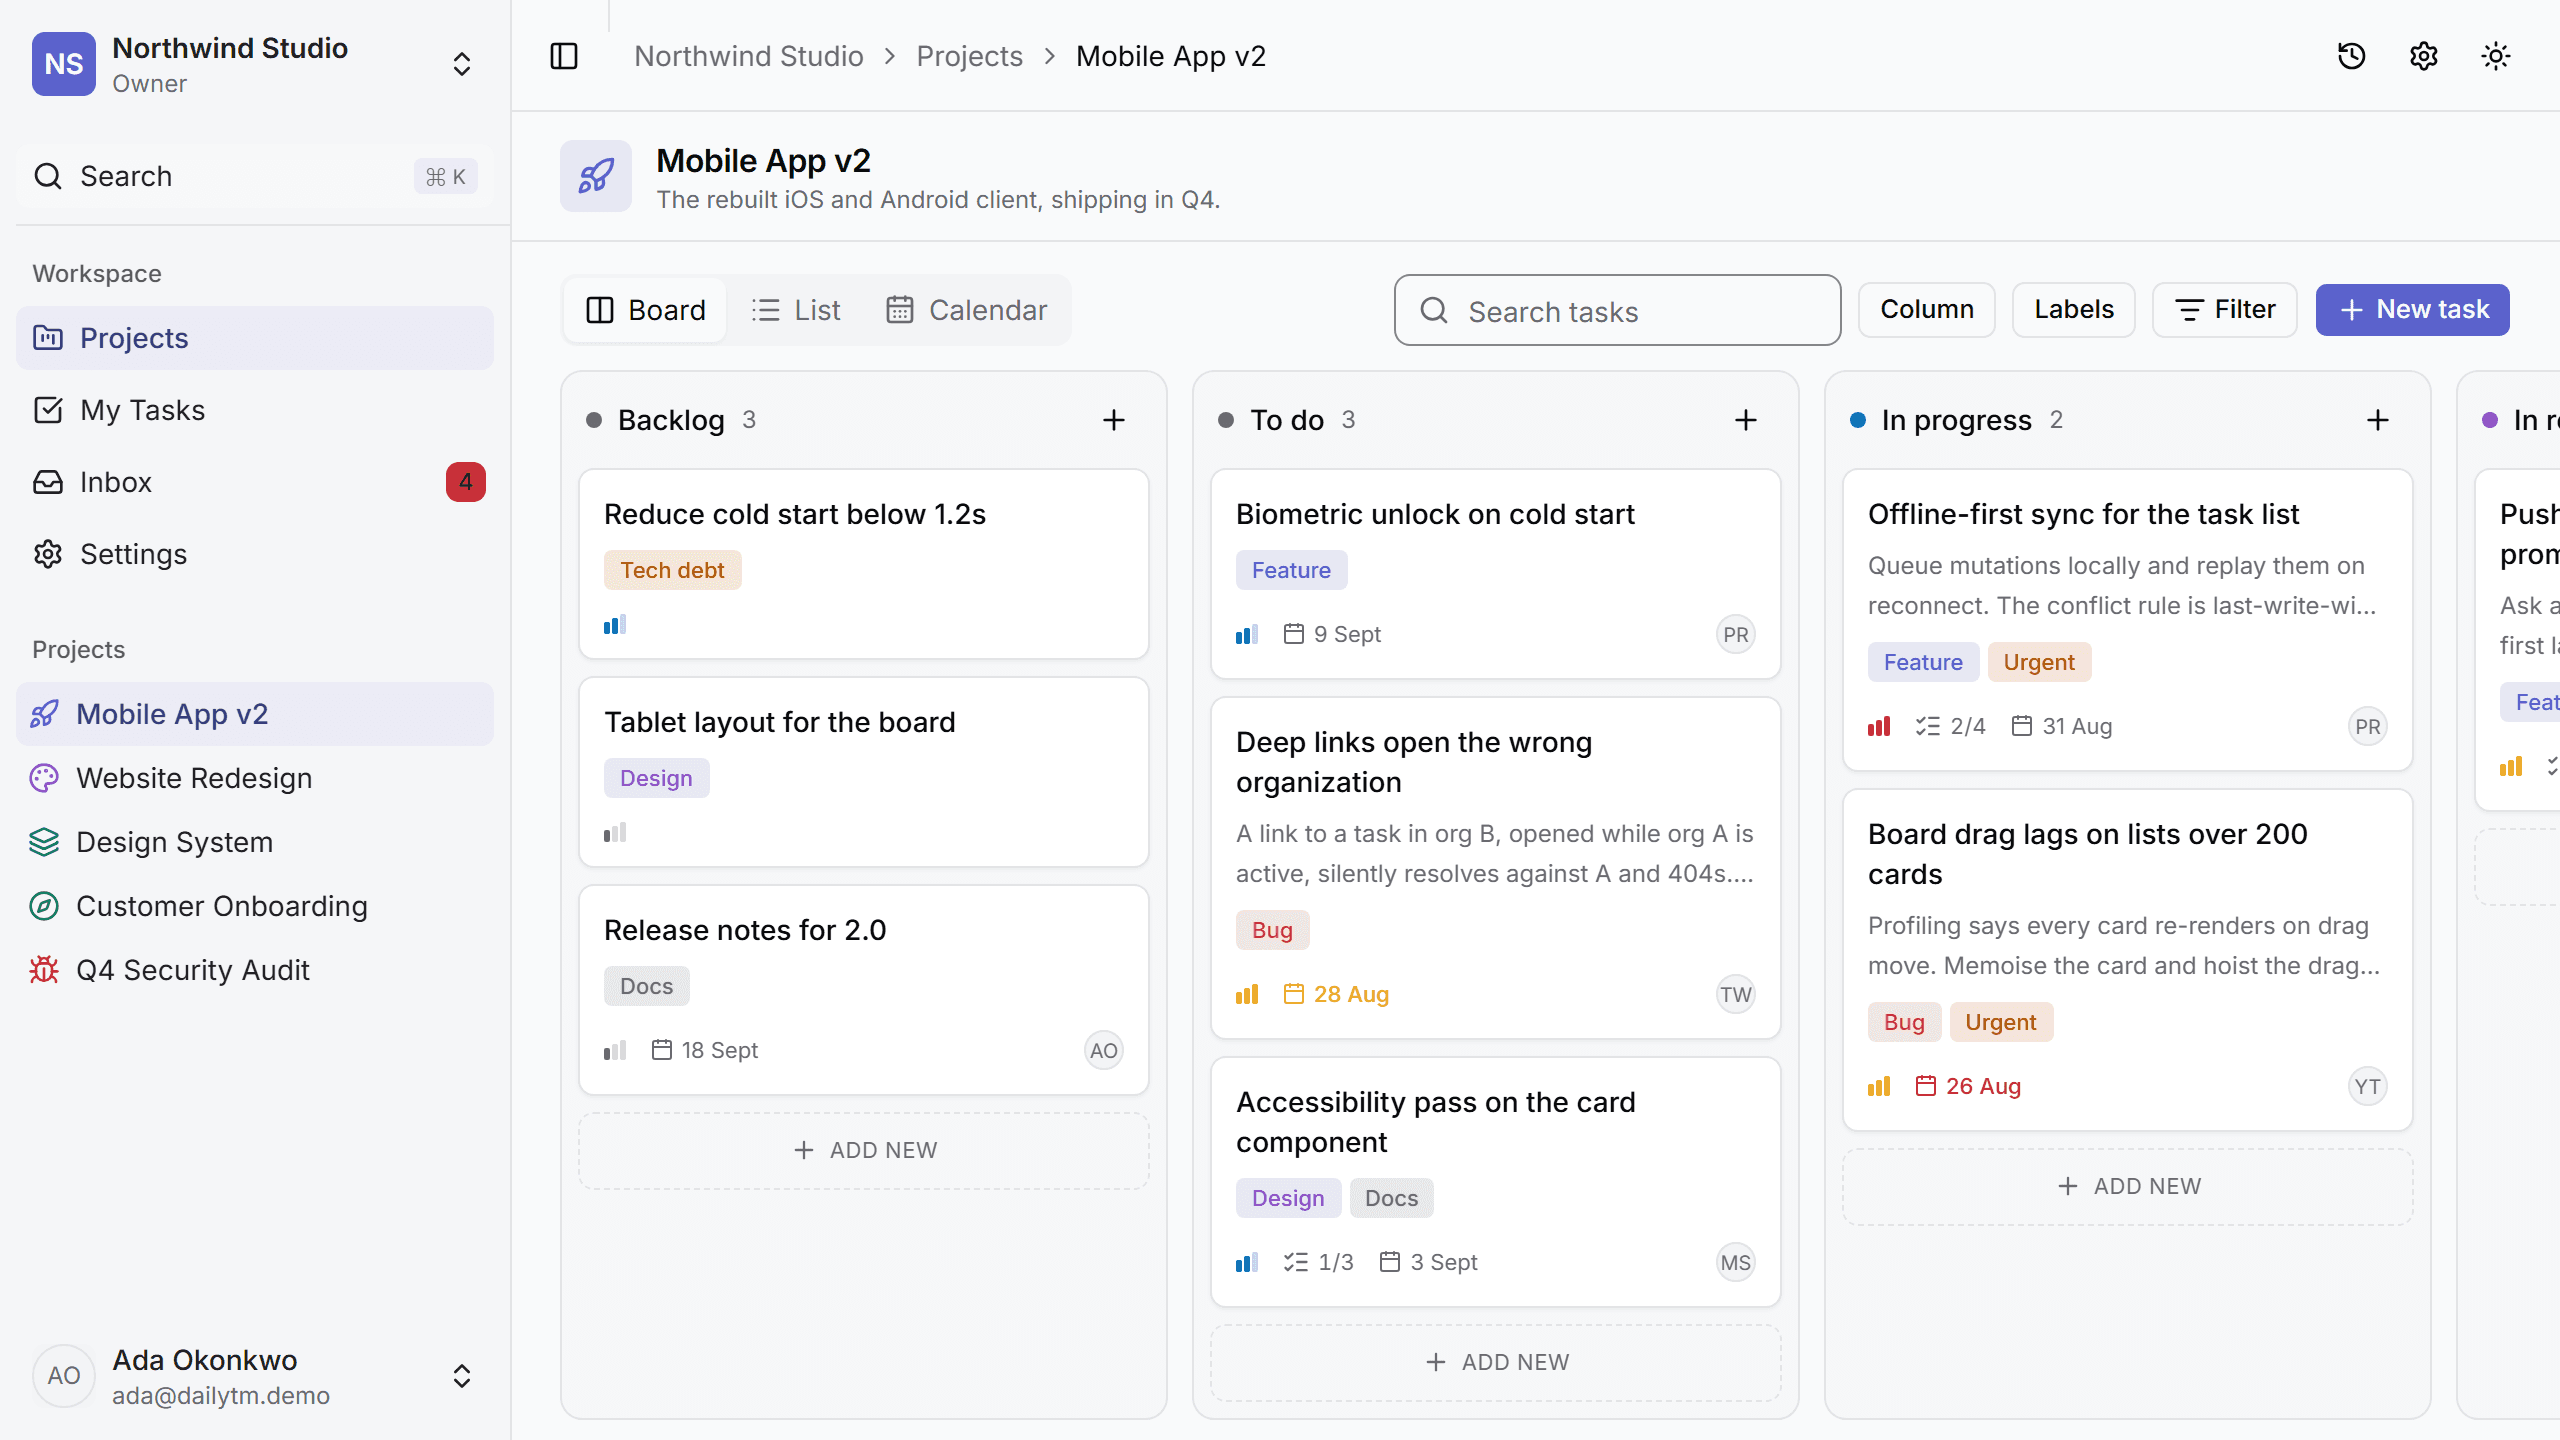Screen dimensions: 2560x1440
Task: Click the 28 Aug due date on Deep links card
Action: click(x=1336, y=994)
